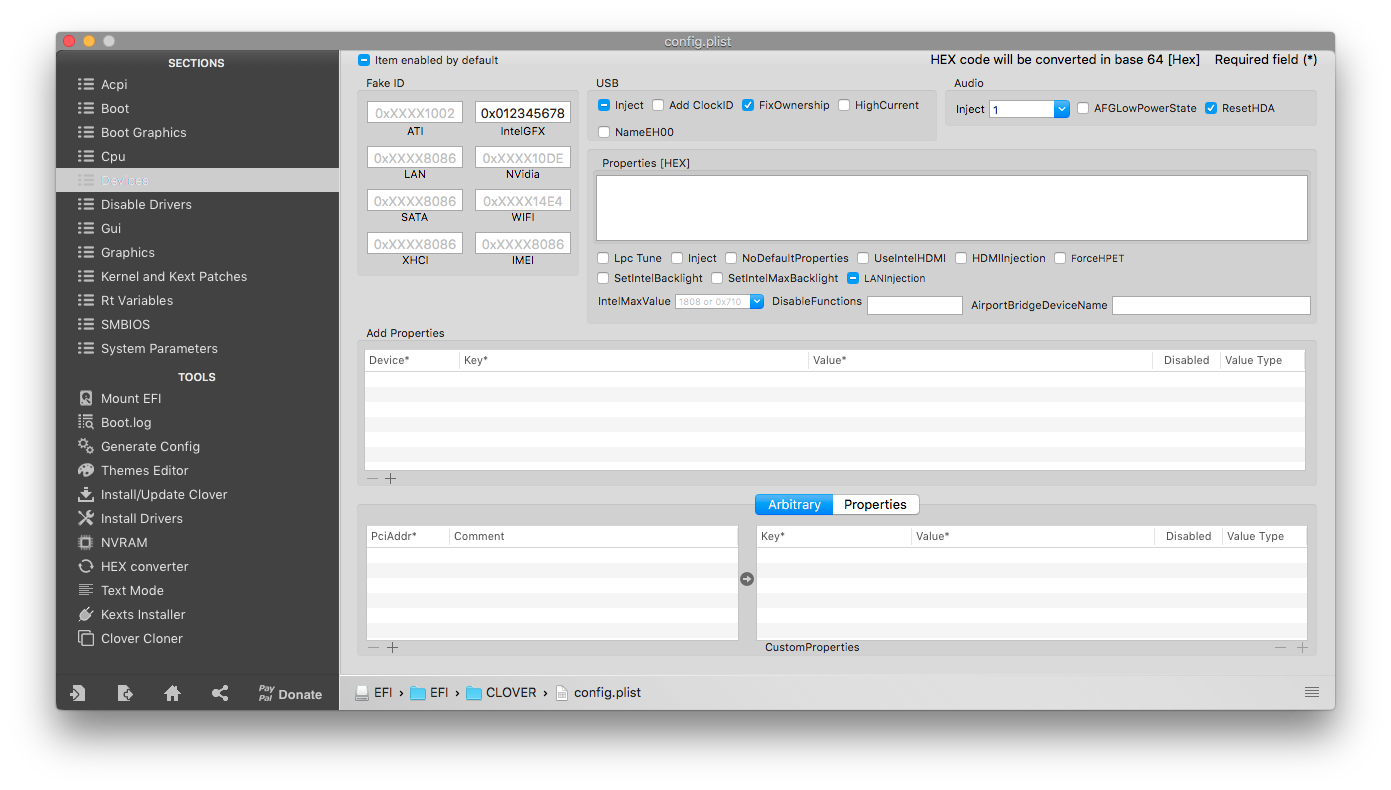Click the ATI fake ID field
The image size is (1391, 790).
415,113
